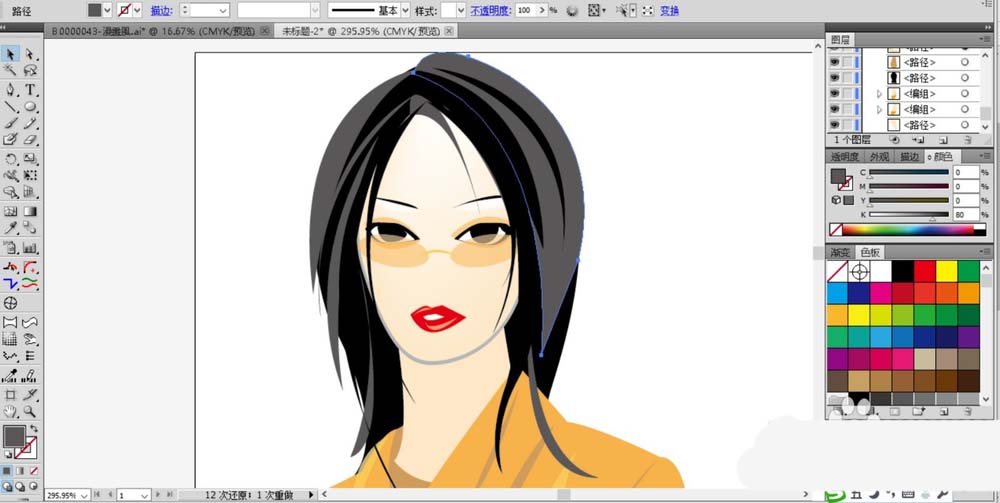Select the Gradient tool
This screenshot has height=503, width=1000.
(x=30, y=211)
